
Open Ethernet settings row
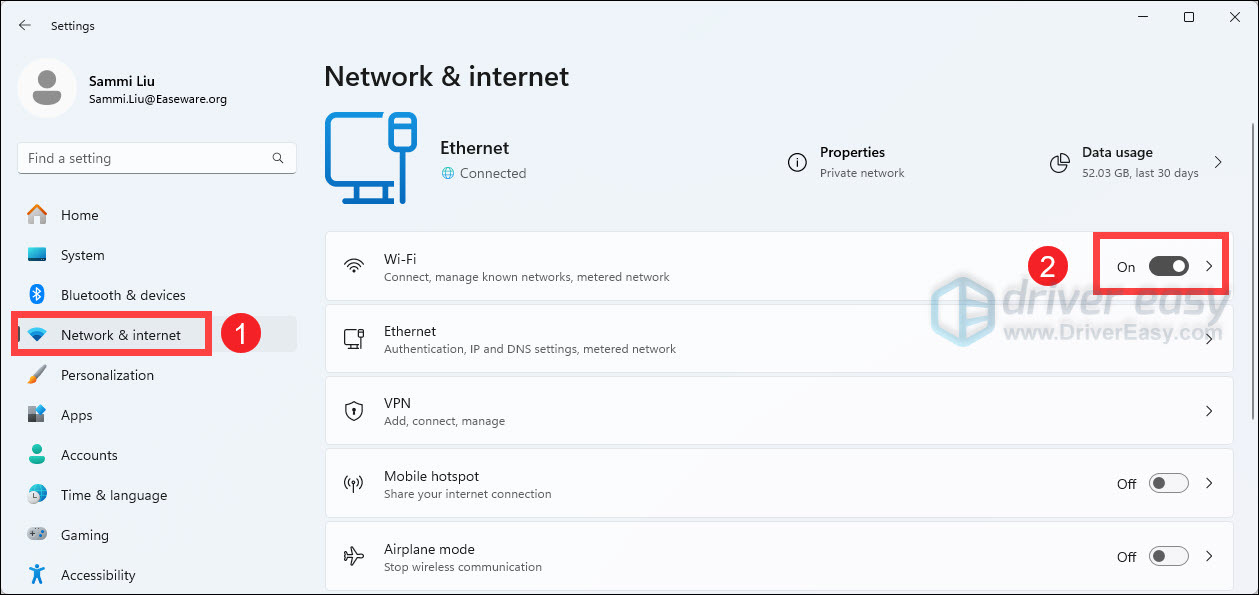point(700,339)
